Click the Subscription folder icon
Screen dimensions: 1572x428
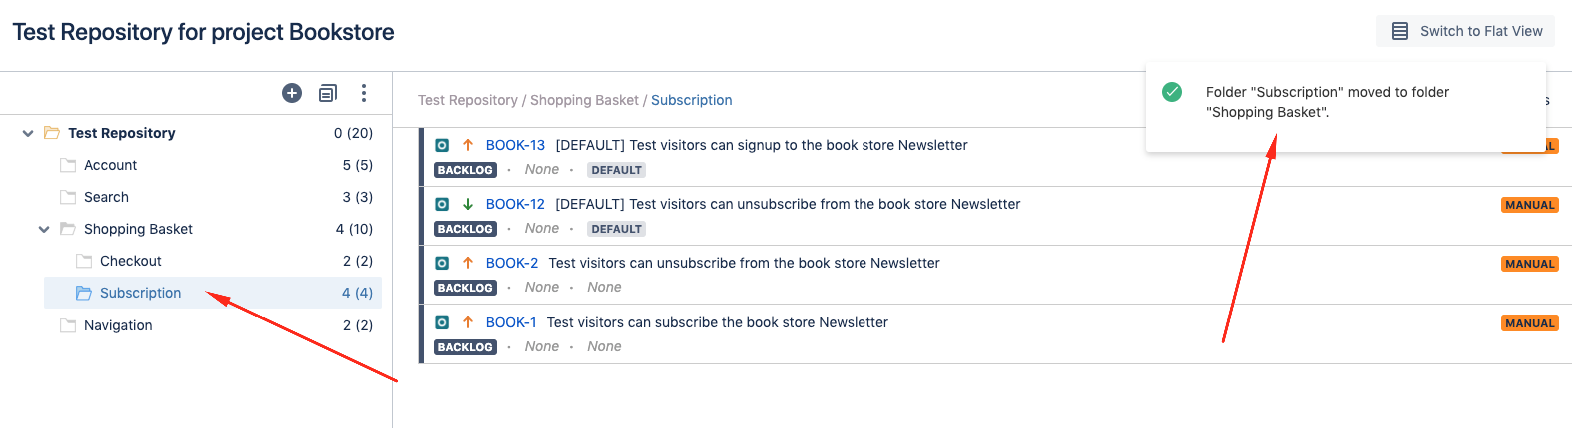[84, 293]
